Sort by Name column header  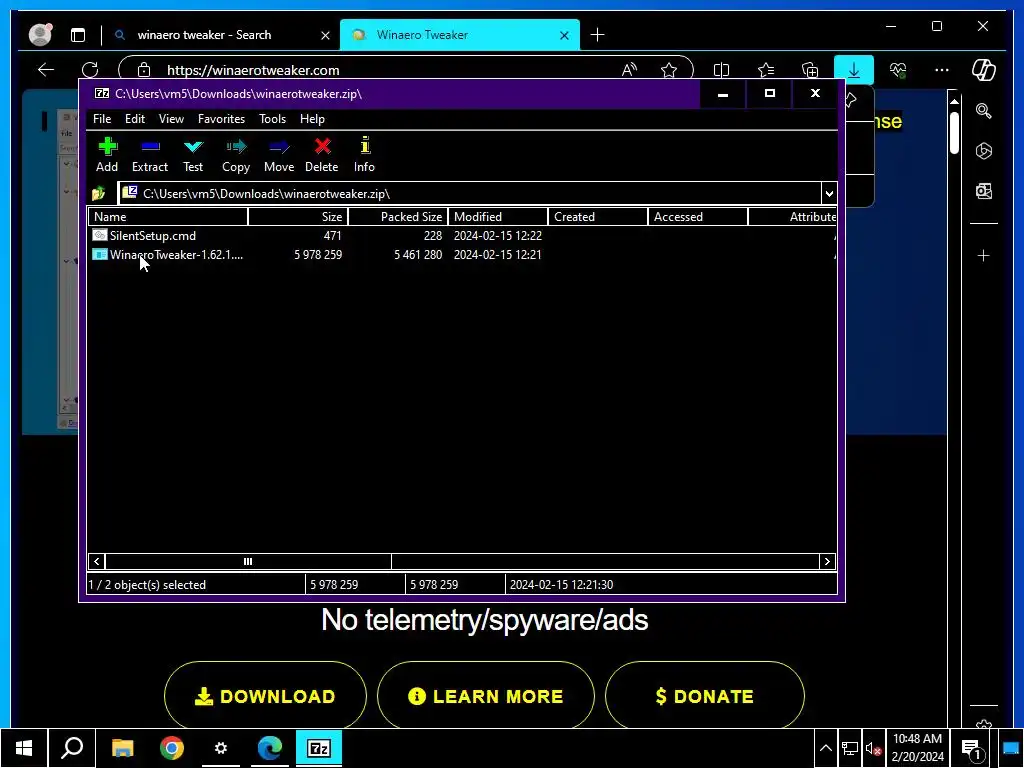point(168,217)
